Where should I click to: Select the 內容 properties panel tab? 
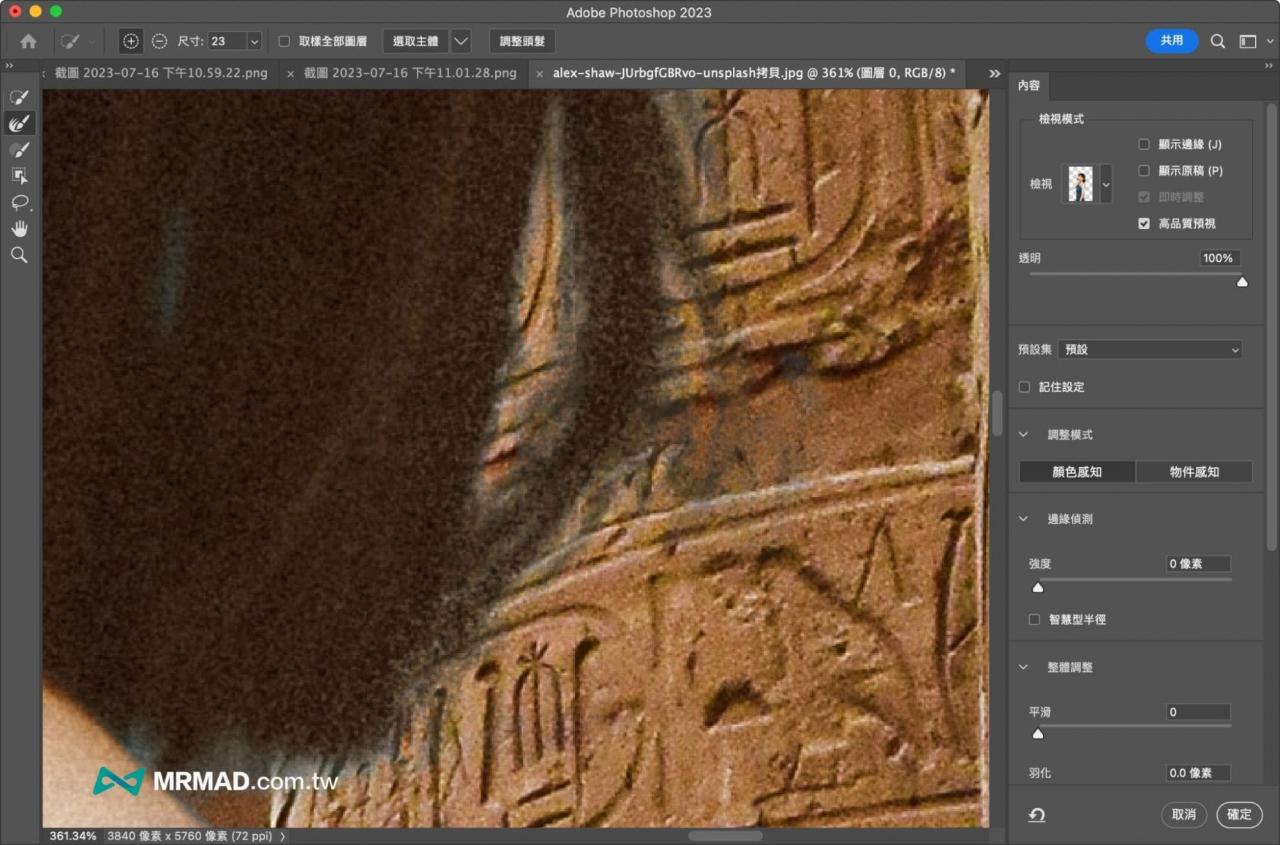tap(1029, 86)
